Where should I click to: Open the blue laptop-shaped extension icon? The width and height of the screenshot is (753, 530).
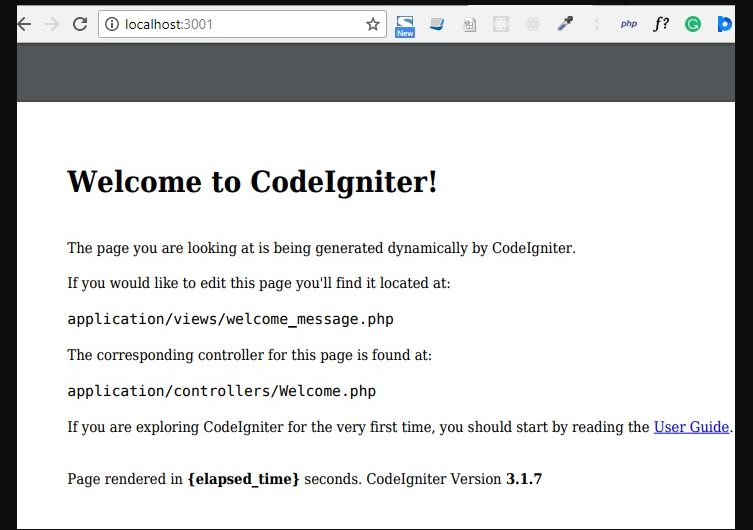437,24
